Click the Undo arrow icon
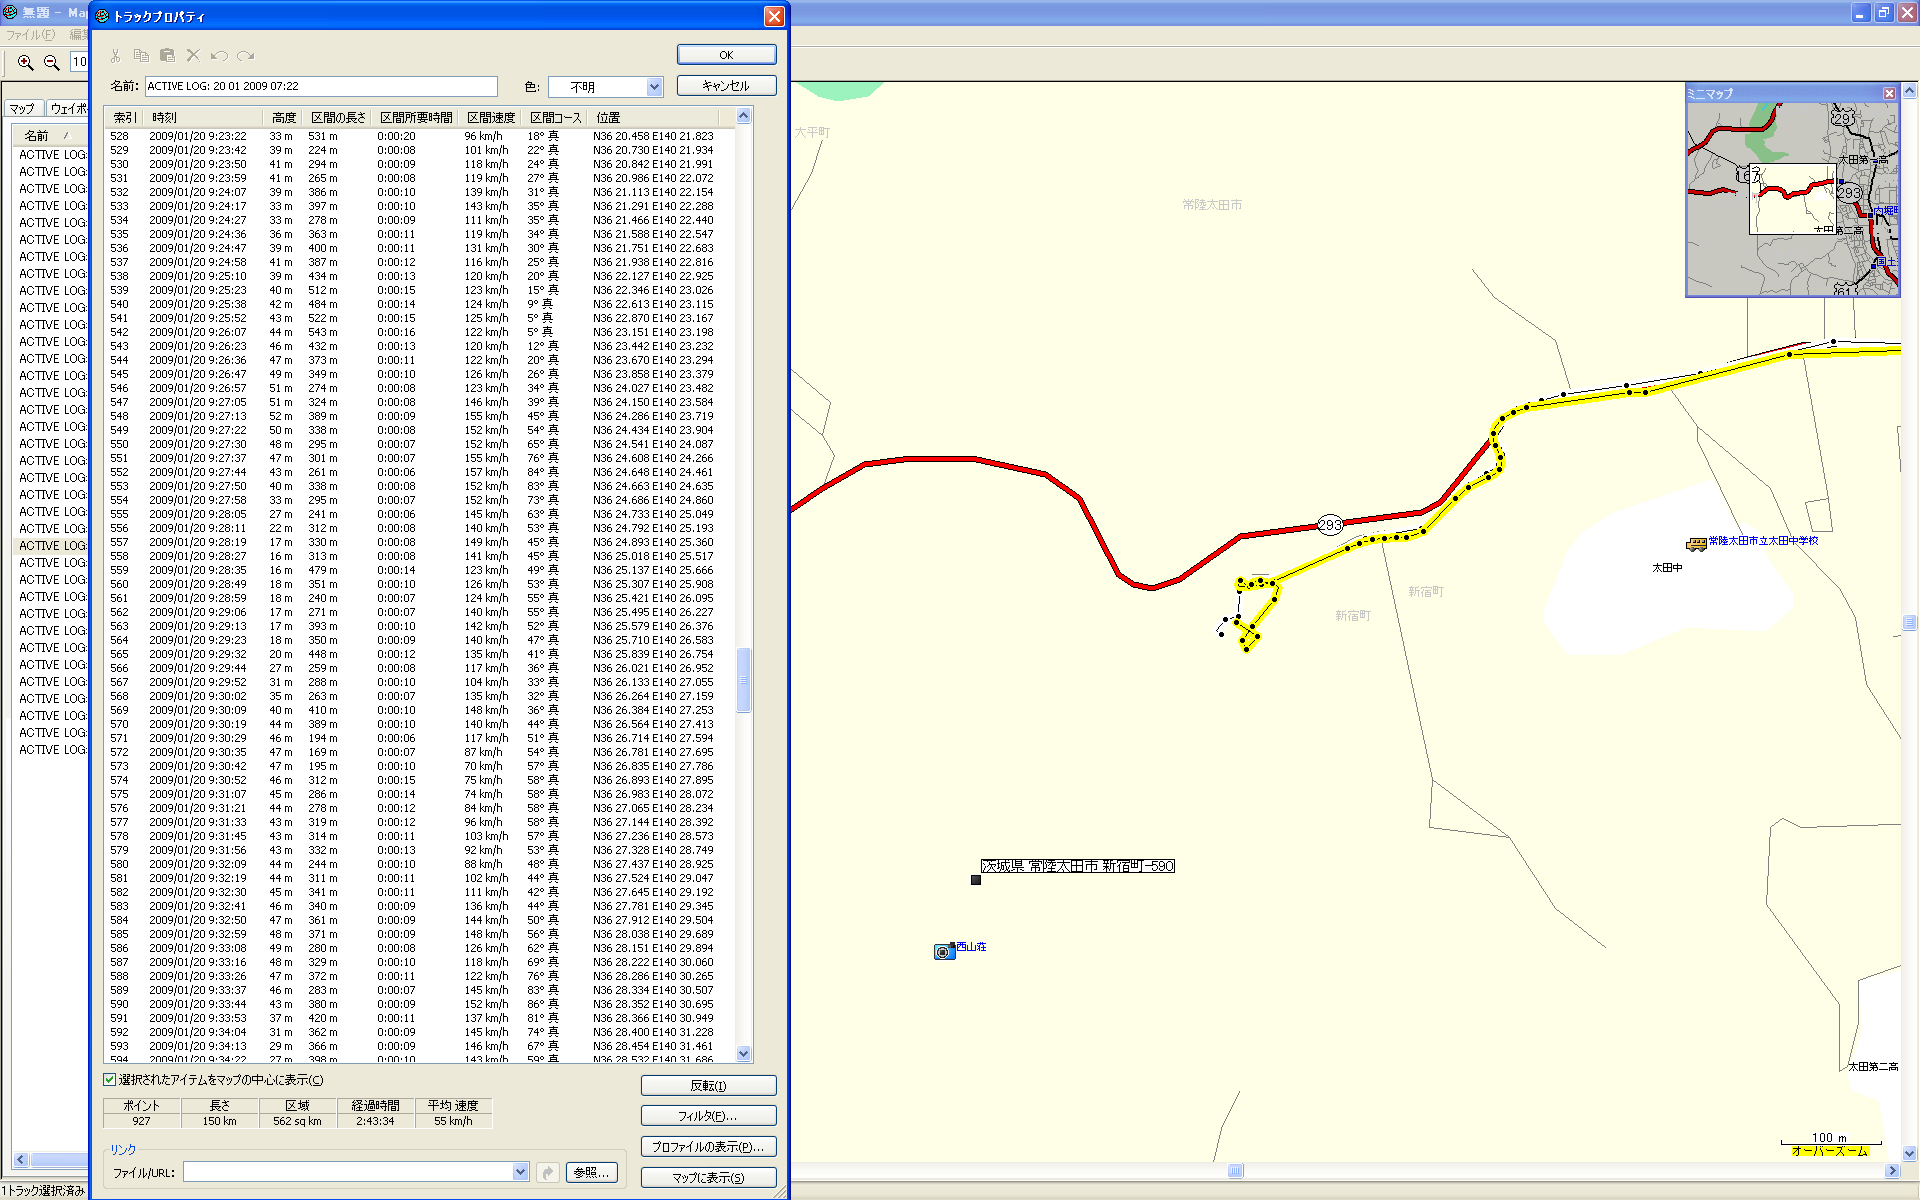 (219, 56)
